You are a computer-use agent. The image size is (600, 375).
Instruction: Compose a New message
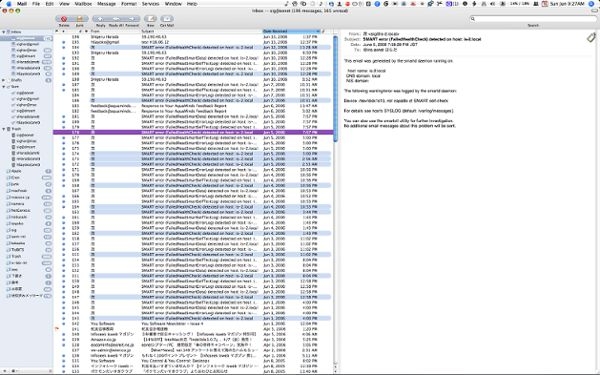coord(150,19)
